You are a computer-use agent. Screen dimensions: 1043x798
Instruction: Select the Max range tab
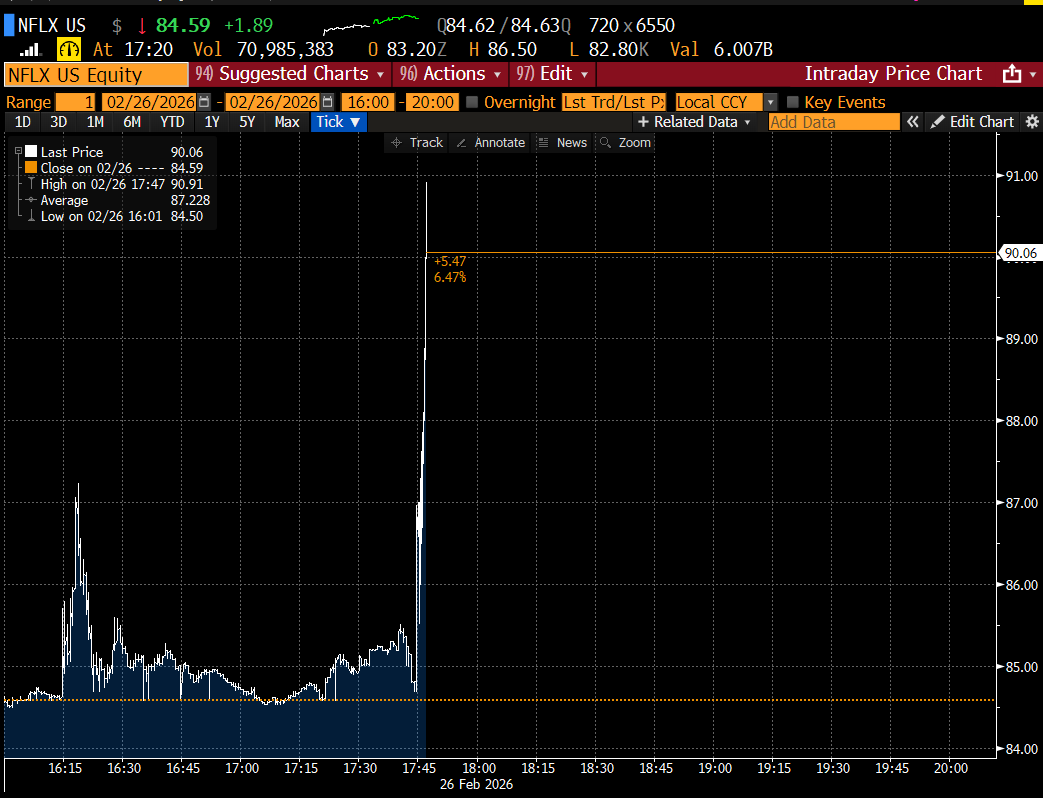287,122
